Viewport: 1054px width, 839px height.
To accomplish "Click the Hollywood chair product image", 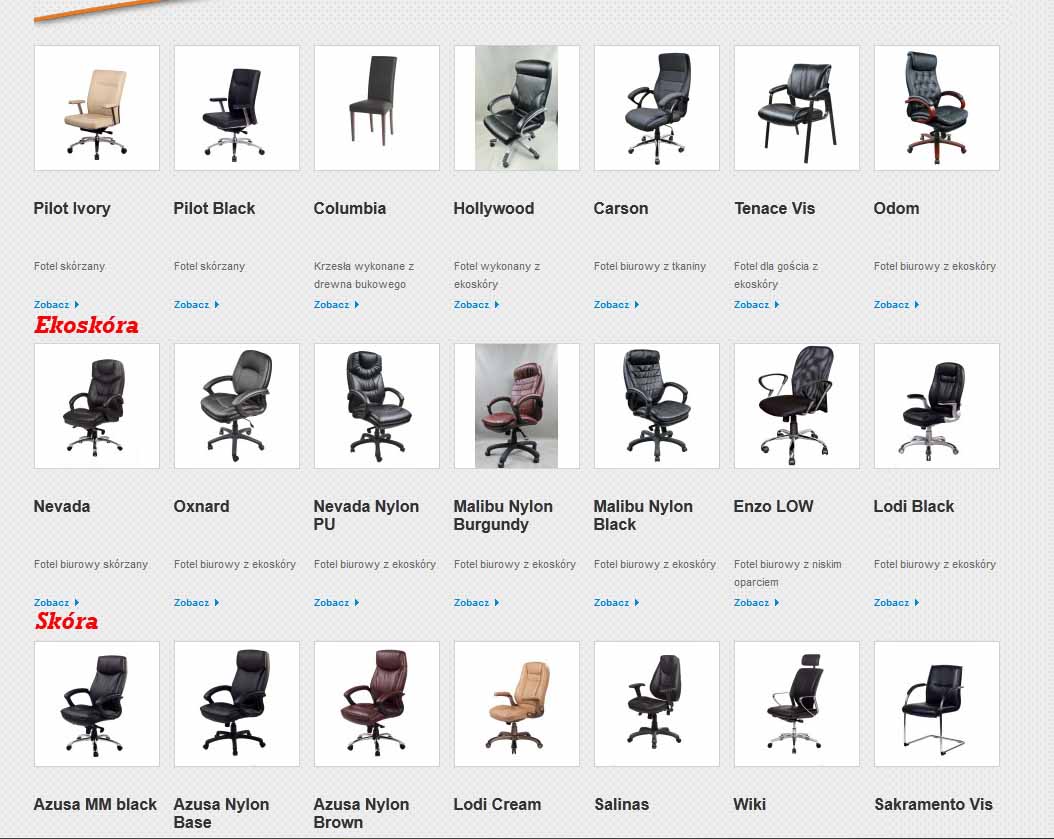I will (516, 108).
